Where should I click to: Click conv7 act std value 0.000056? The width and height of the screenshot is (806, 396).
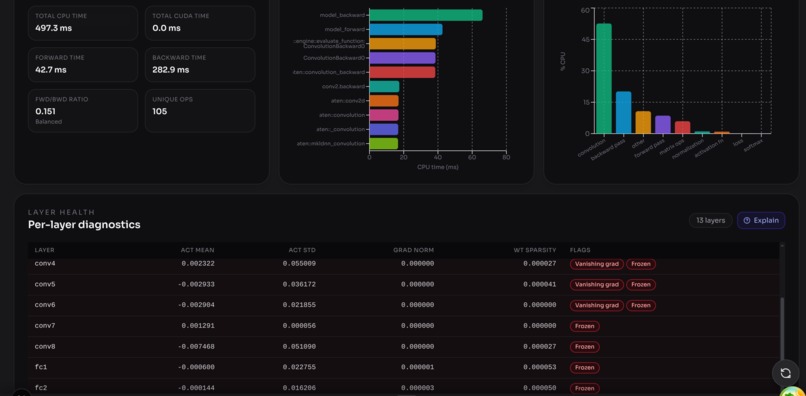coord(299,326)
